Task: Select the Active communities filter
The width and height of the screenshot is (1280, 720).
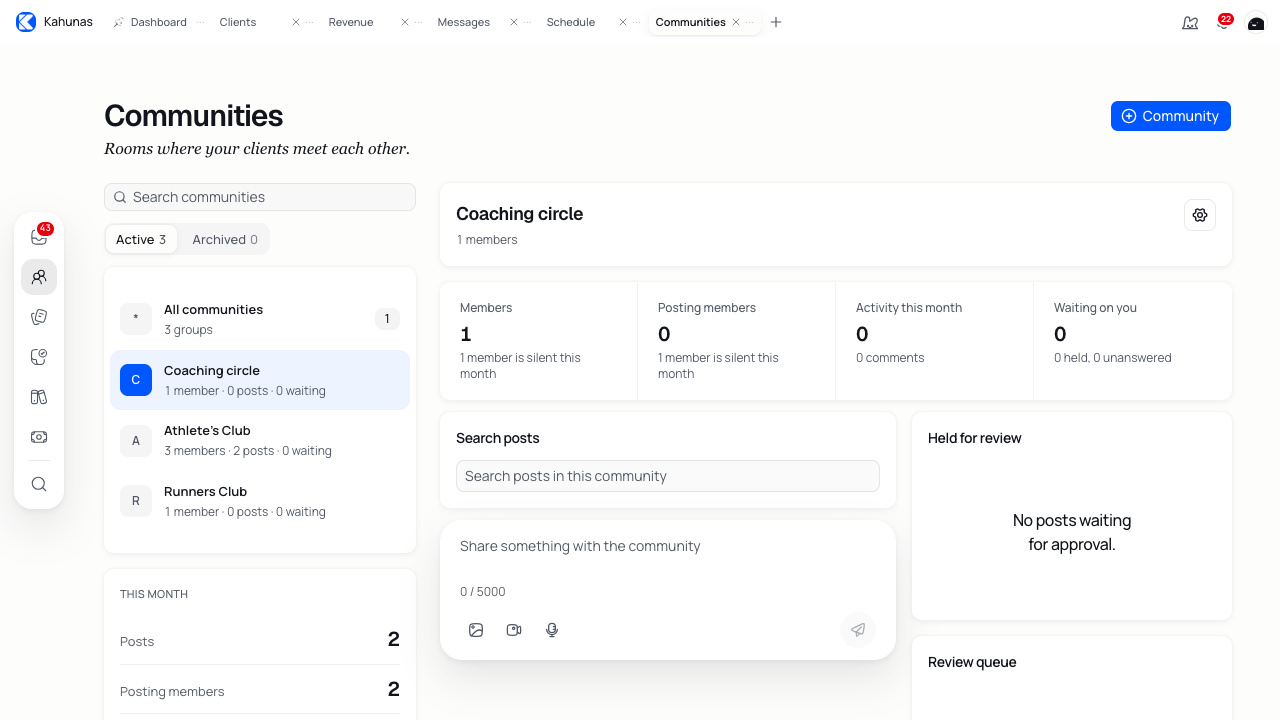Action: click(x=141, y=239)
